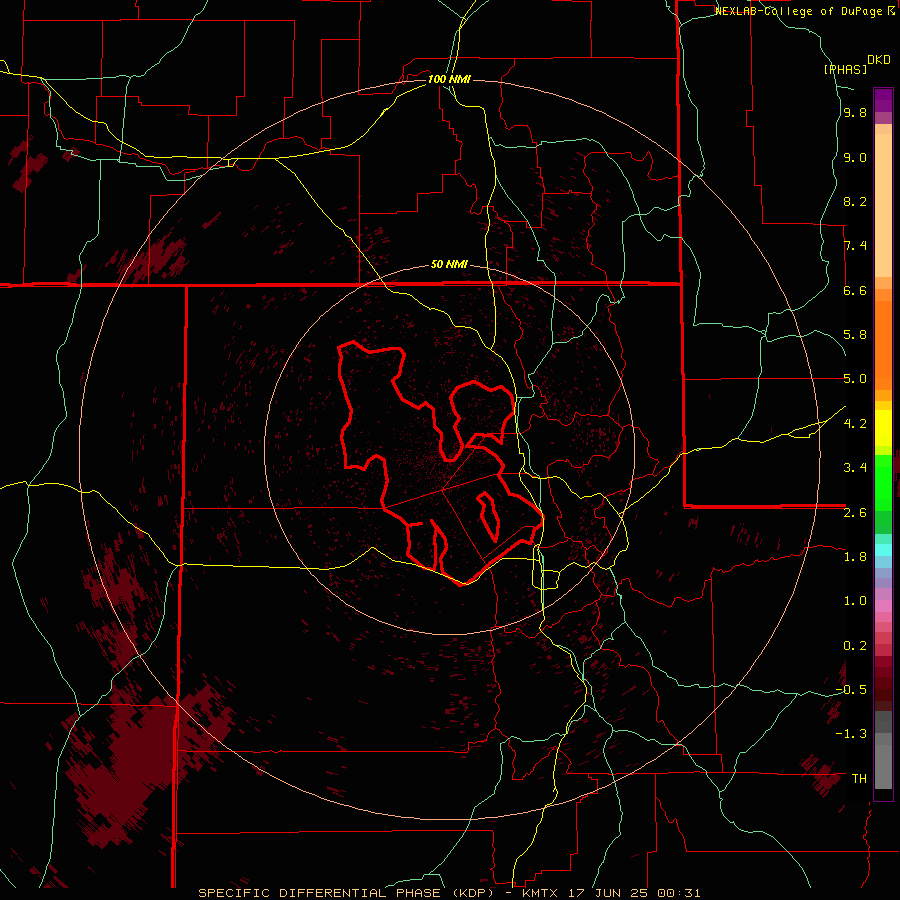Image resolution: width=900 pixels, height=900 pixels.
Task: Click the 6.6 value on the legend
Action: point(855,290)
